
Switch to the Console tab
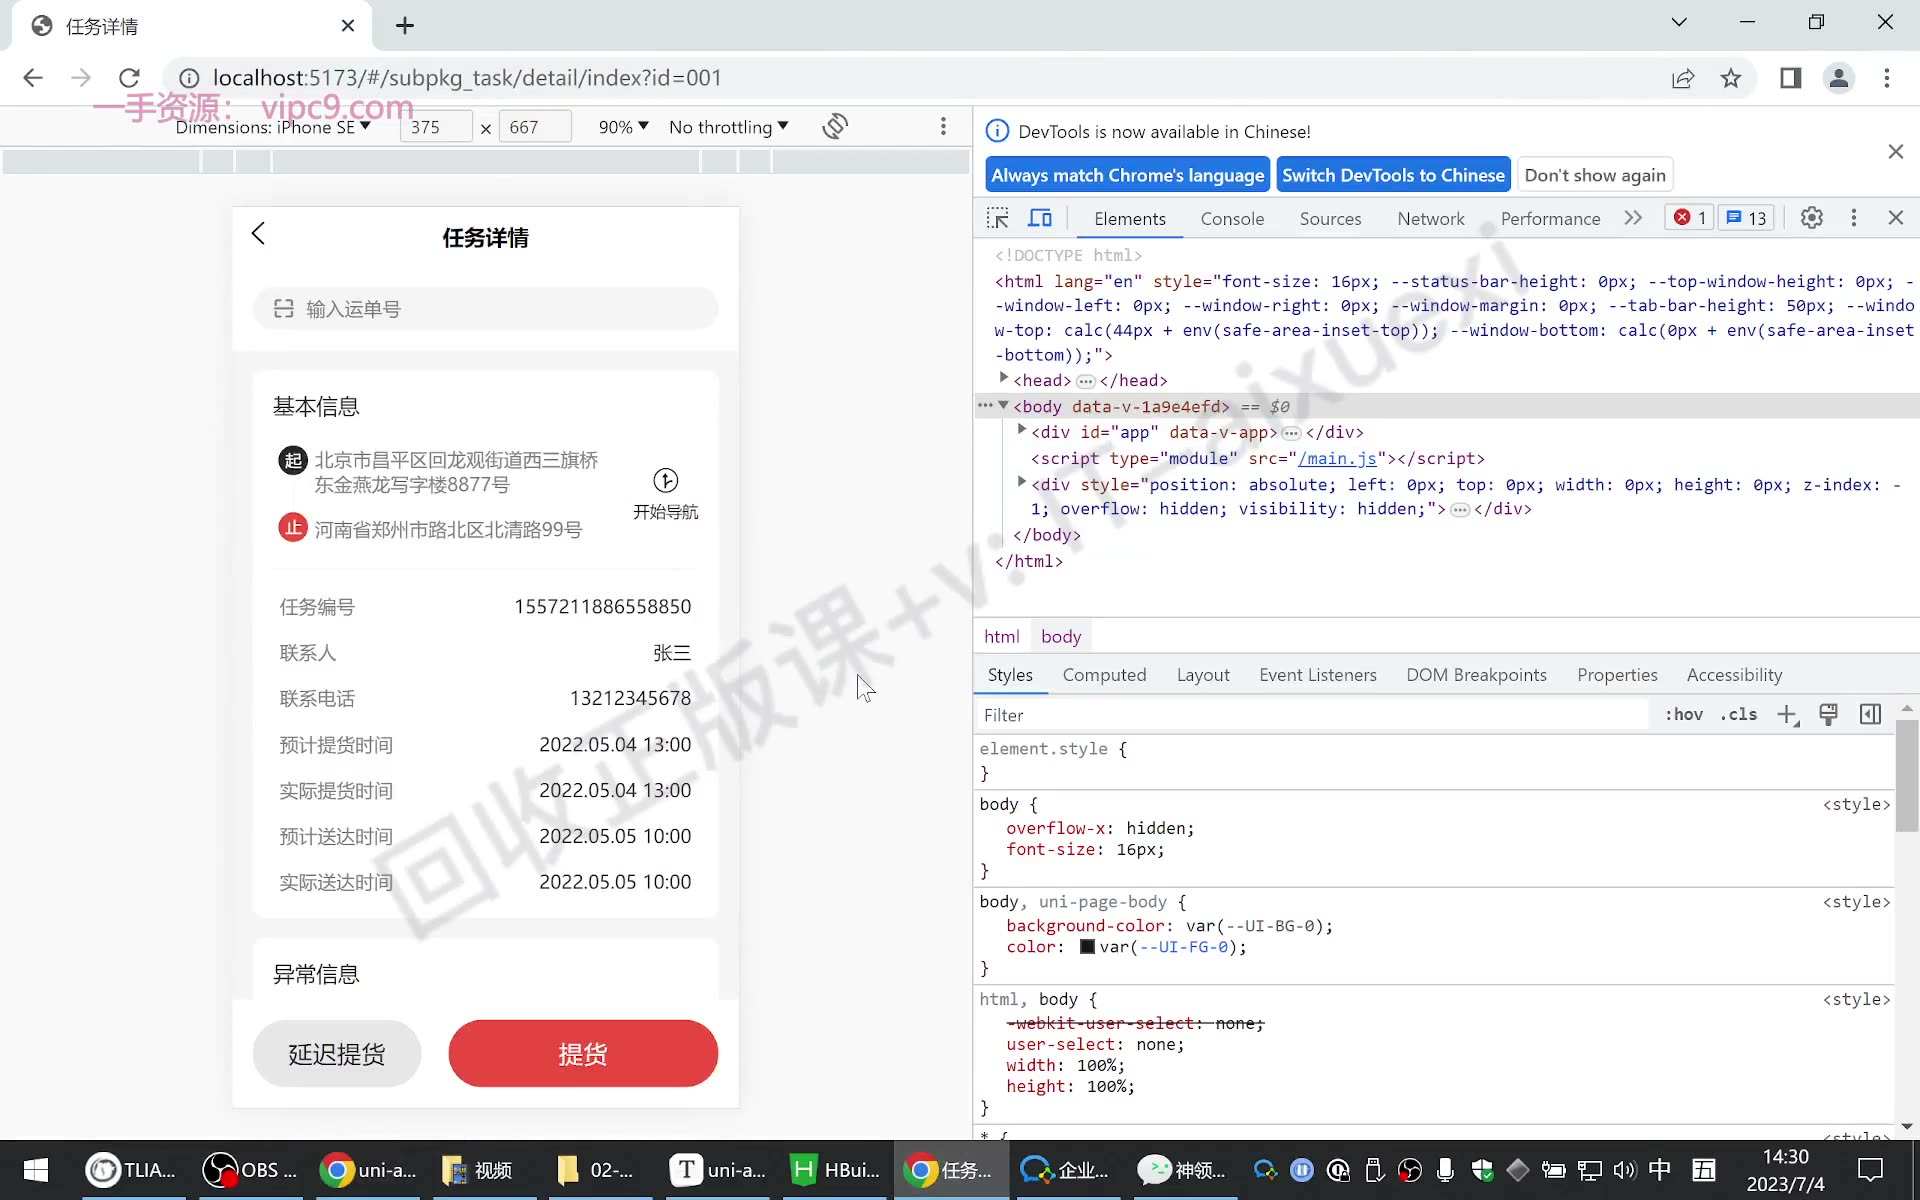[x=1232, y=219]
